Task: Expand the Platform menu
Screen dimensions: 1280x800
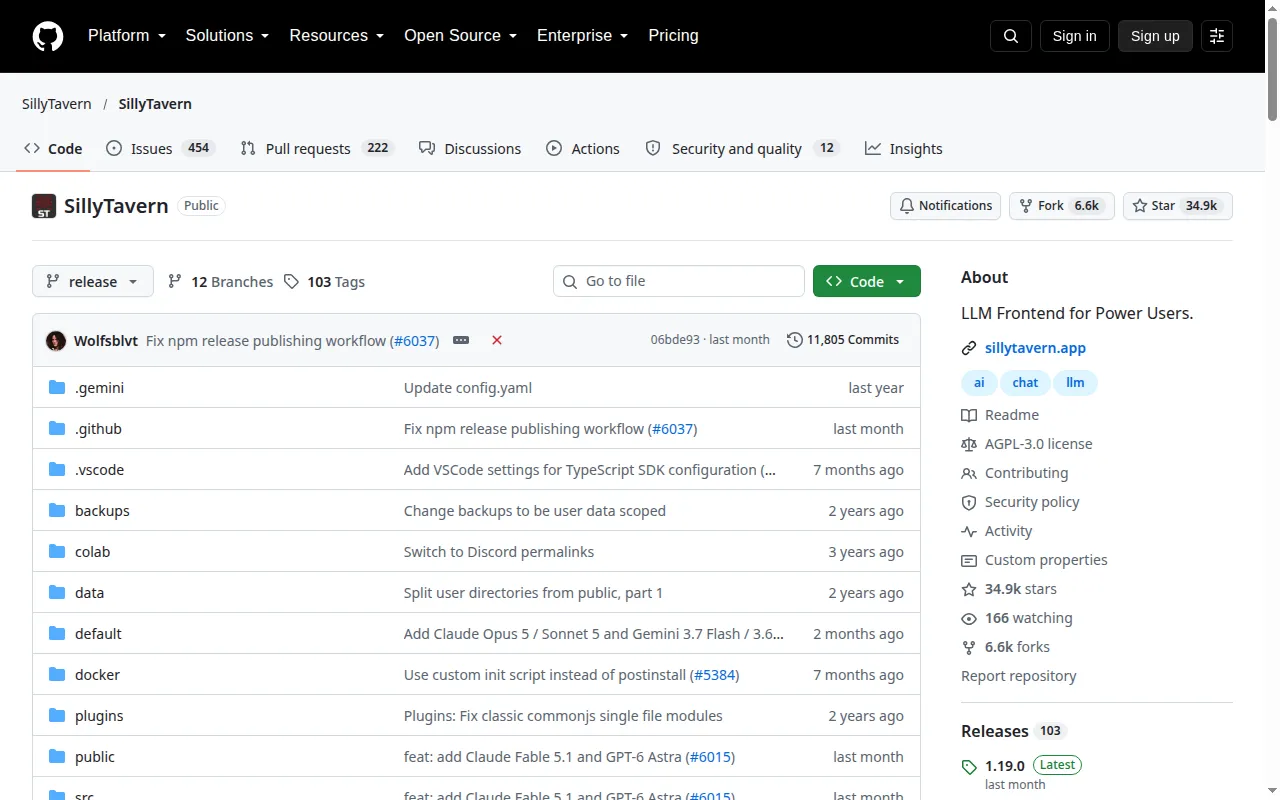Action: click(126, 36)
